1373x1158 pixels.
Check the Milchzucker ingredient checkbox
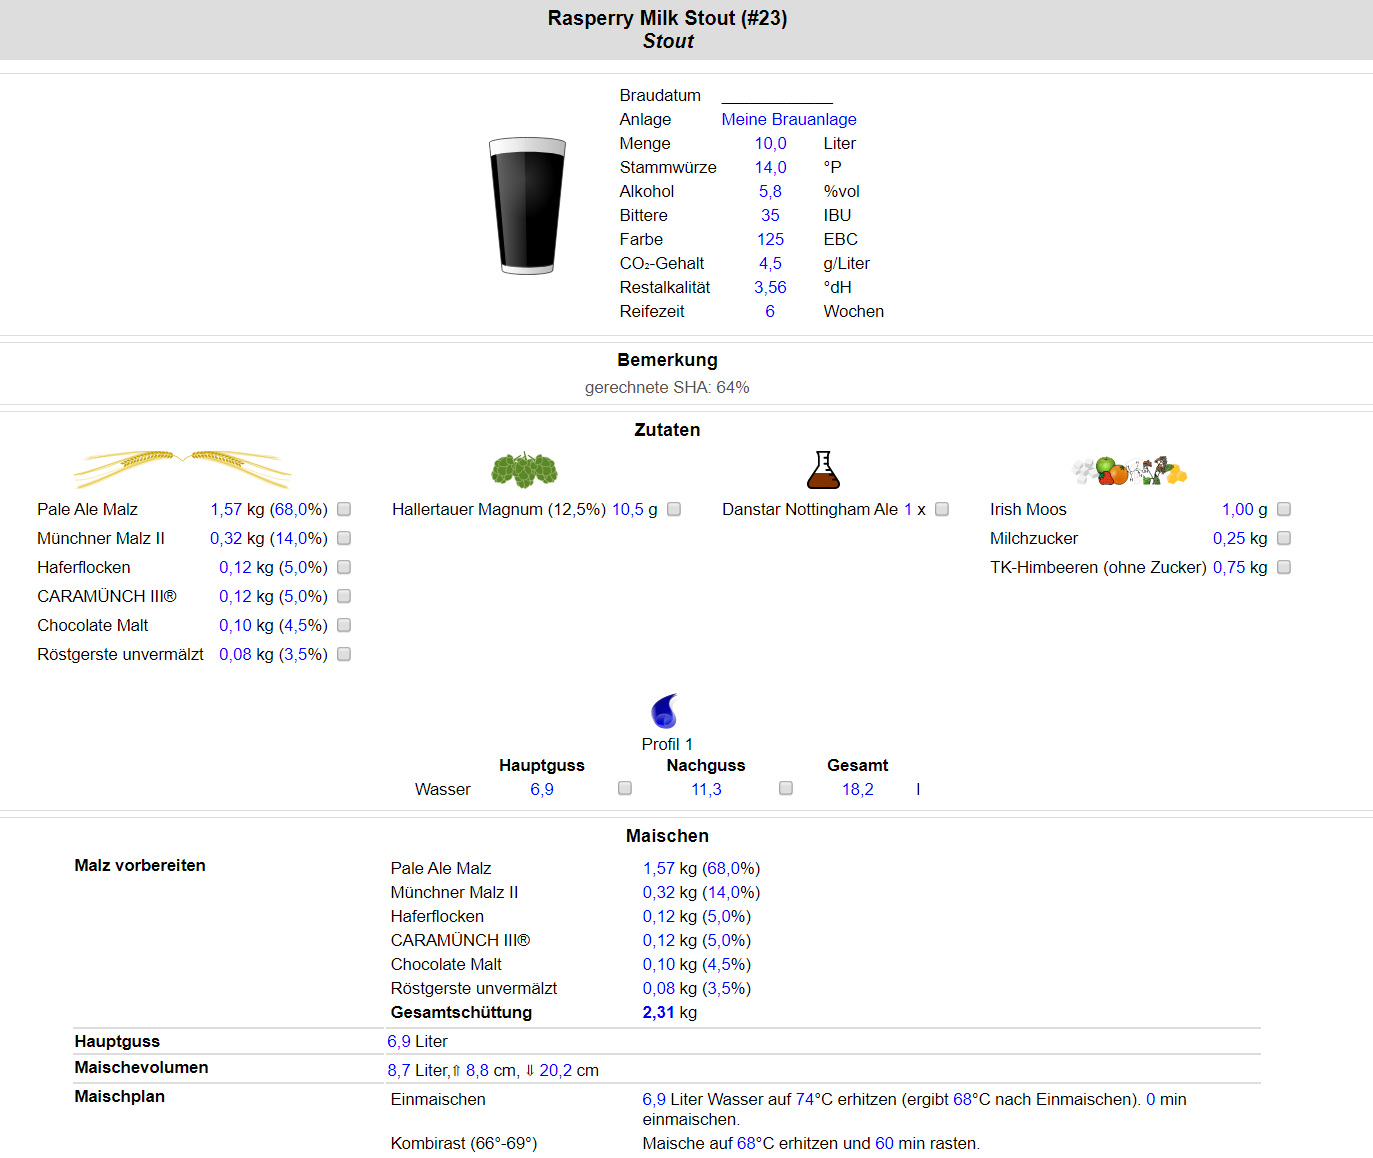coord(1284,538)
